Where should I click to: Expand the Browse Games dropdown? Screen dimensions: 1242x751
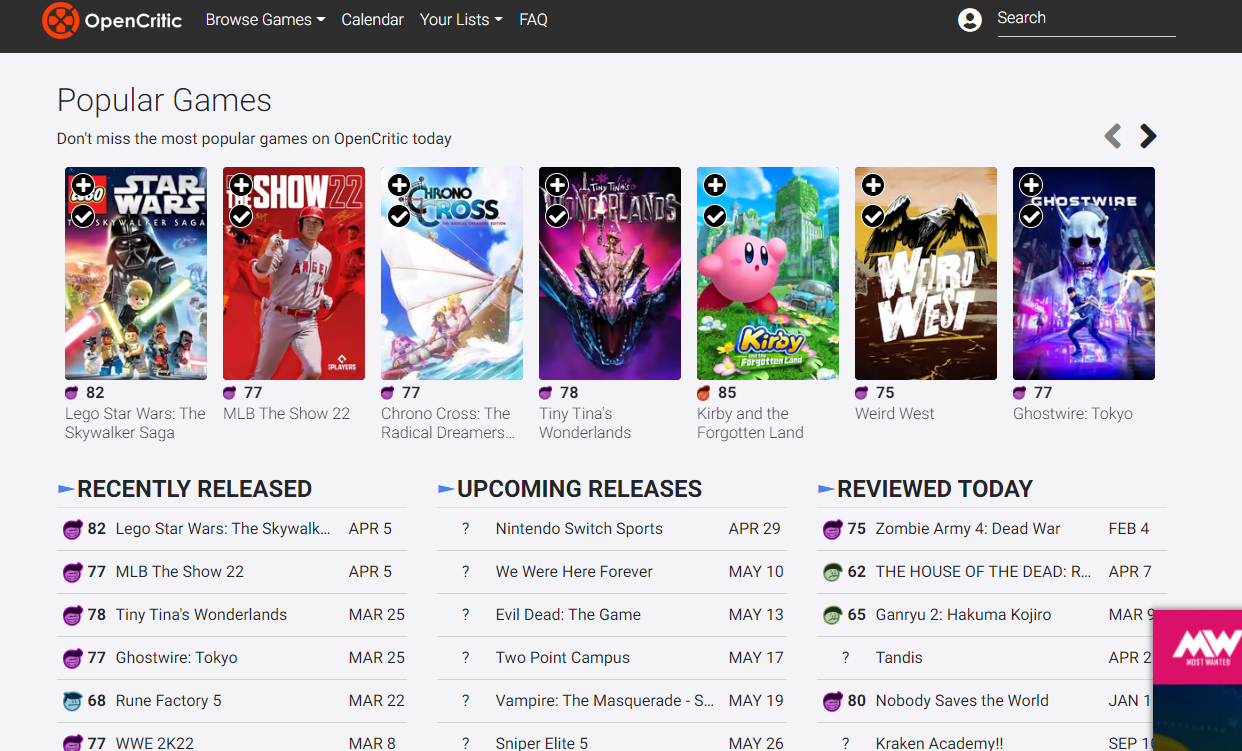(265, 20)
